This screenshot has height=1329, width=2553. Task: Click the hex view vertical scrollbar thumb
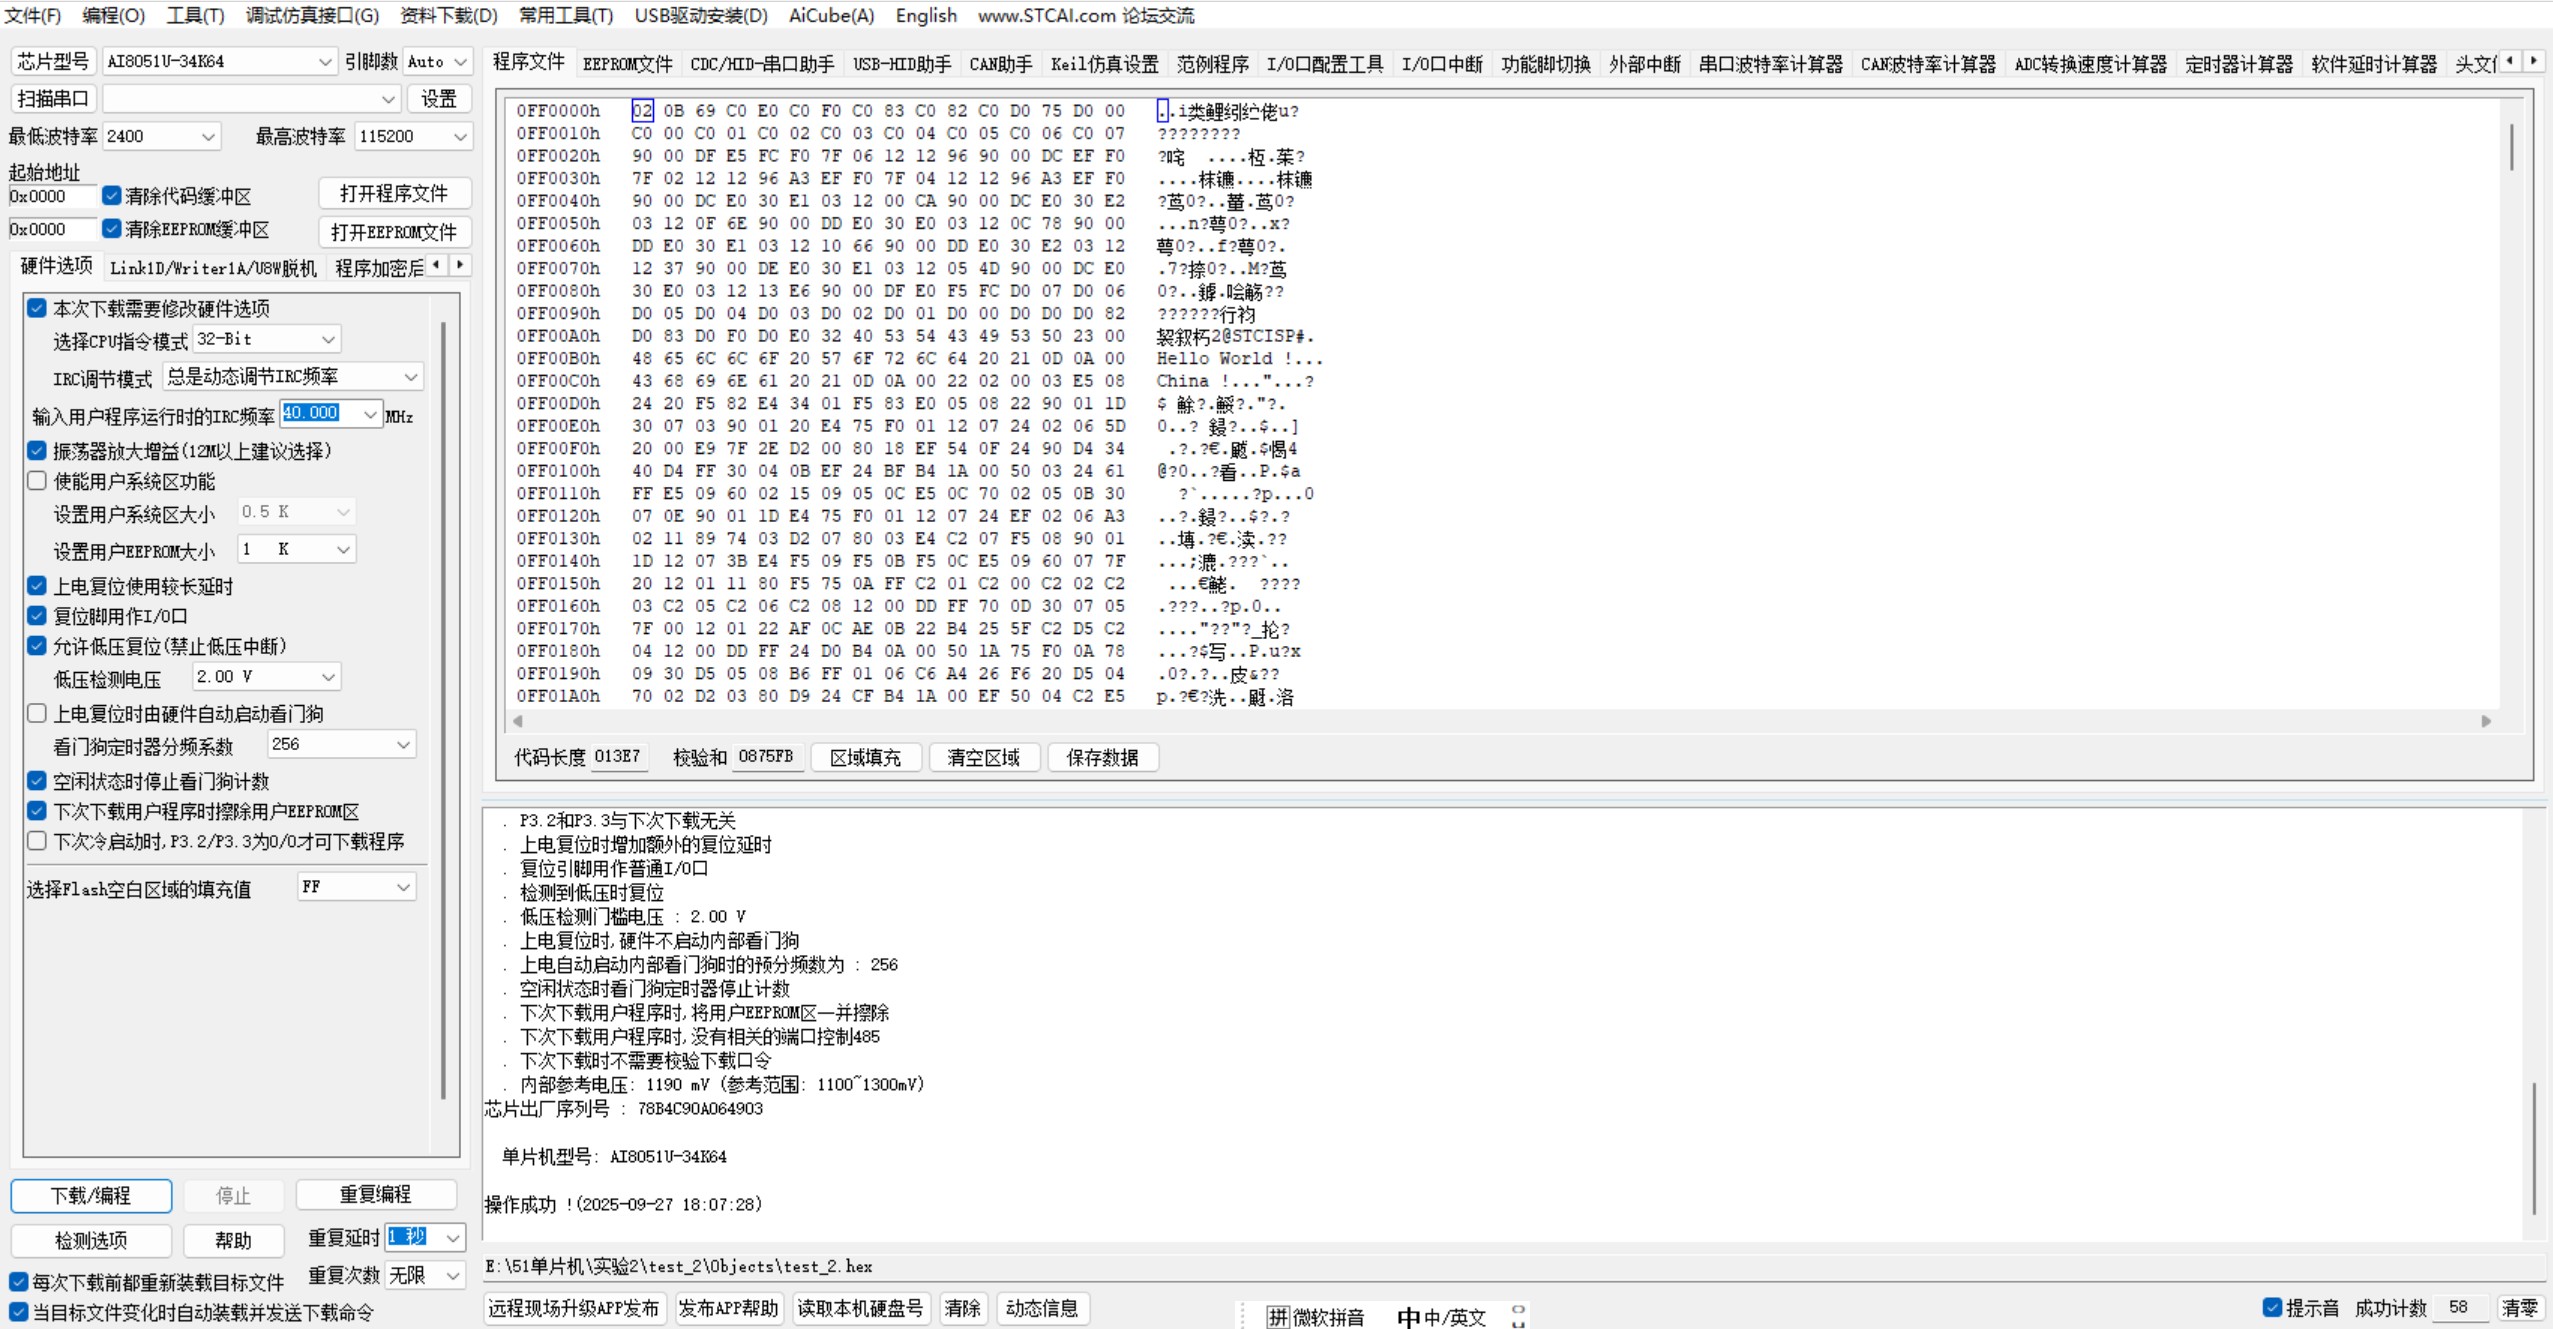2511,147
